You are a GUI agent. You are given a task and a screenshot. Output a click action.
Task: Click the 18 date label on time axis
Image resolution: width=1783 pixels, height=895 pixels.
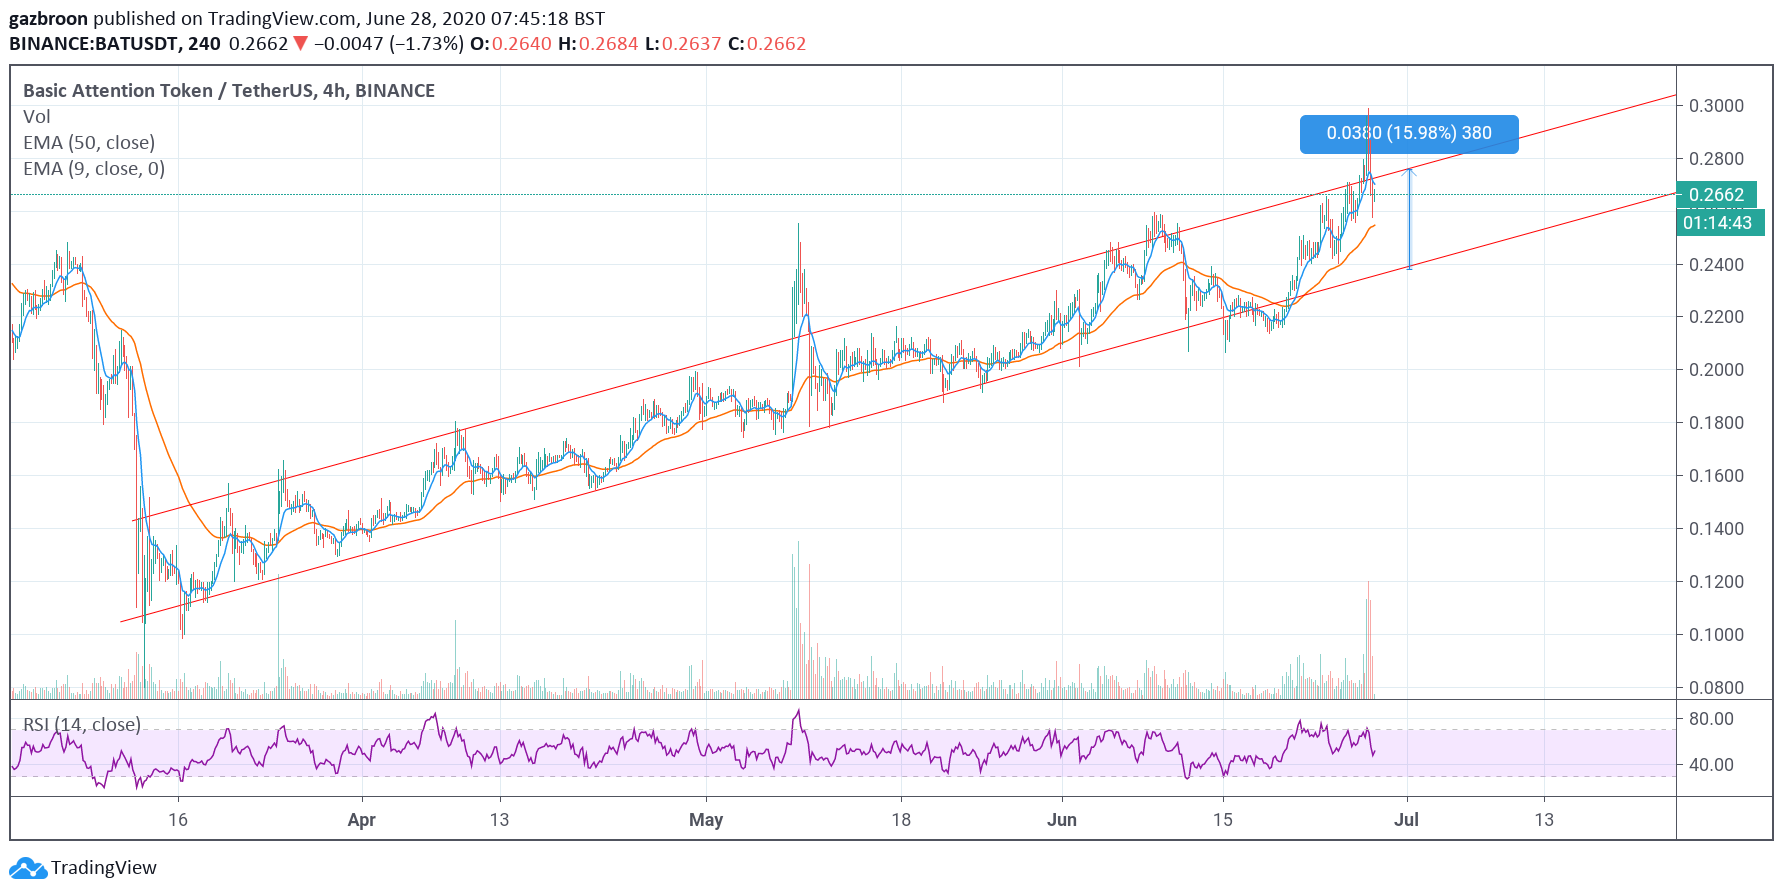901,820
